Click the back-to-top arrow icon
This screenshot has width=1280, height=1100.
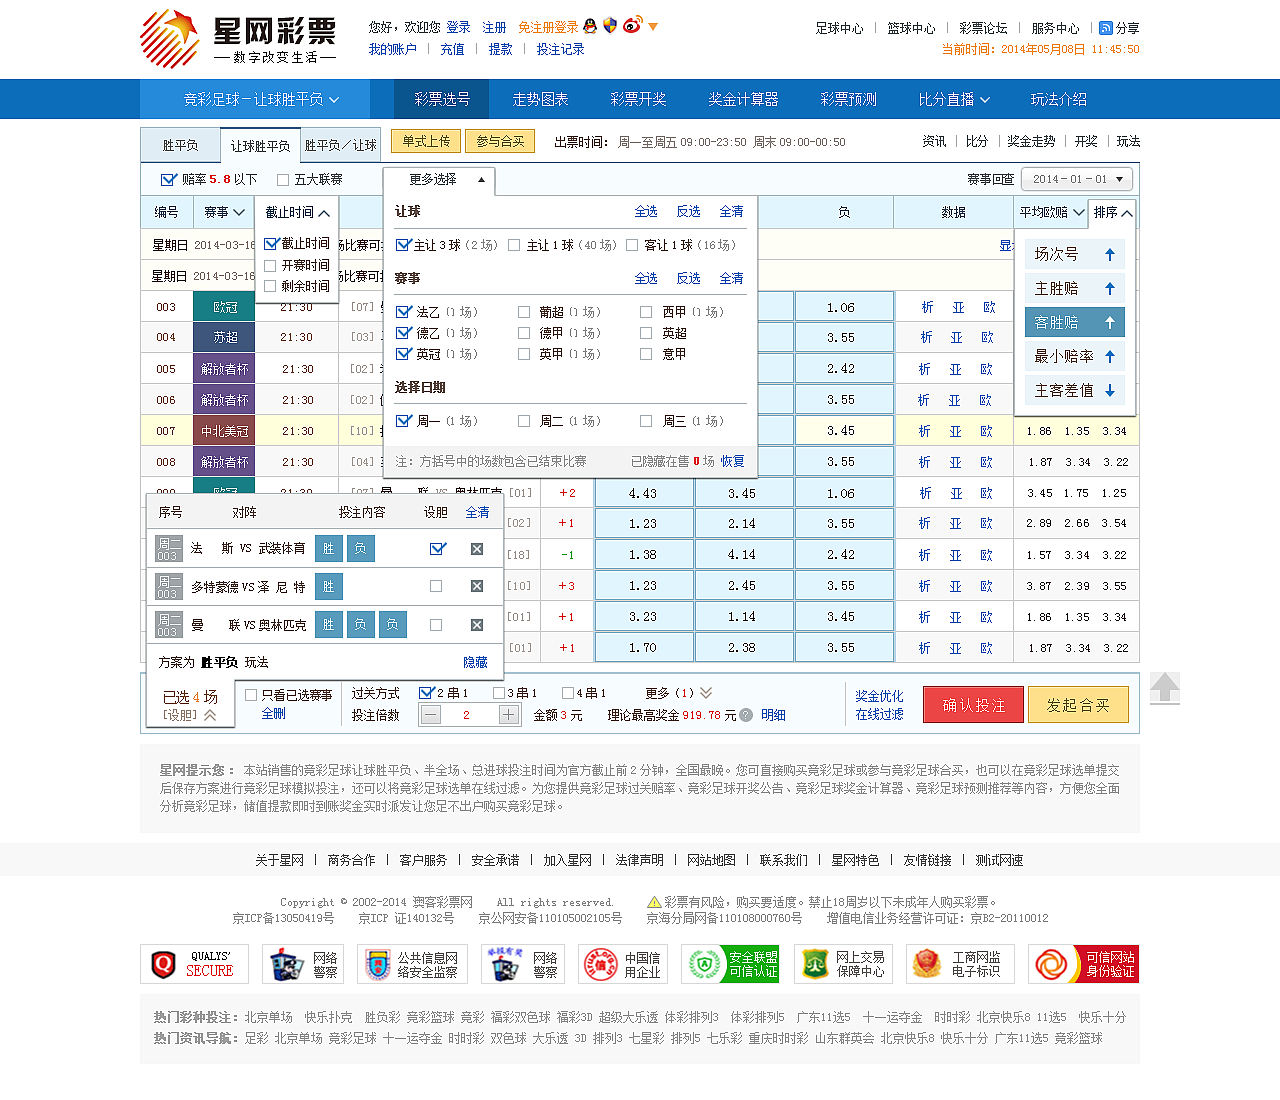tap(1164, 688)
